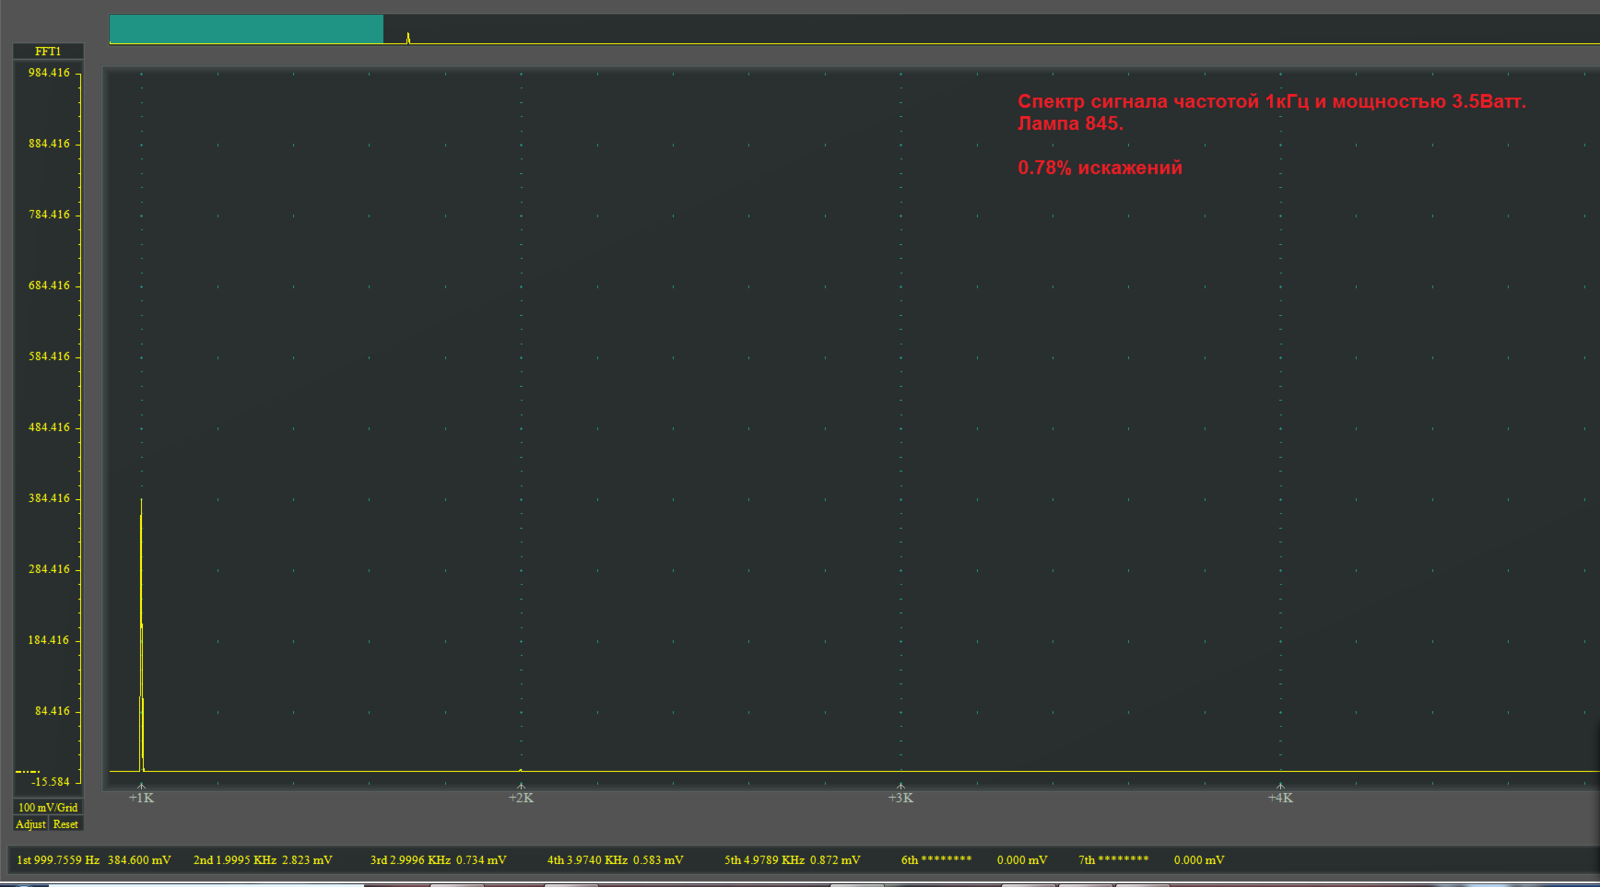Viewport: 1600px width, 887px height.
Task: Click the small yellow peak in overview strip
Action: (408, 38)
